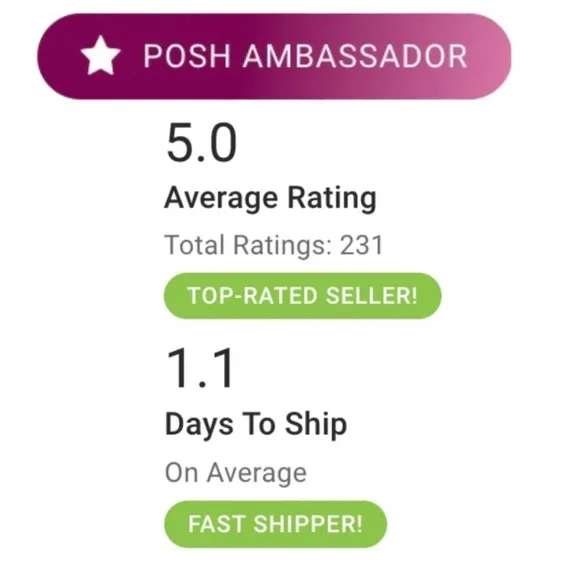Screen dimensions: 580x580
Task: Select the word POSH in banner
Action: click(x=187, y=56)
